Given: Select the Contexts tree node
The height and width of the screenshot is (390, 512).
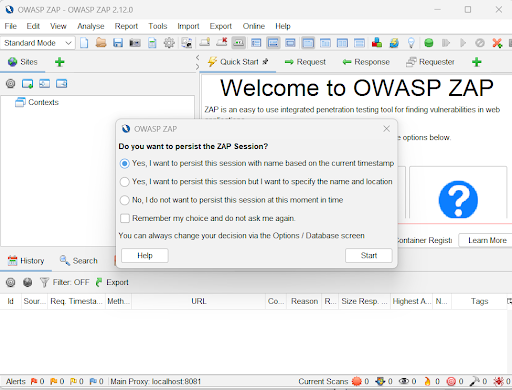Looking at the screenshot, I should [37, 102].
